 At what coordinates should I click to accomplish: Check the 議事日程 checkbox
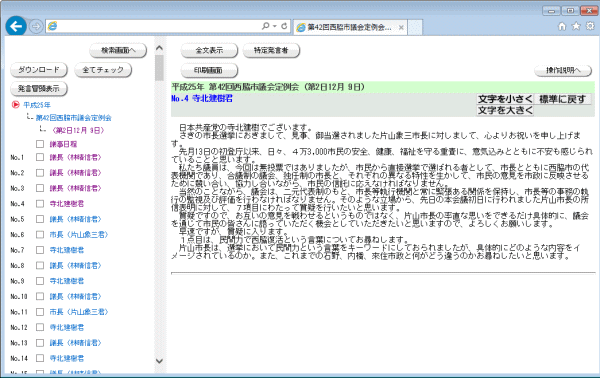40,144
